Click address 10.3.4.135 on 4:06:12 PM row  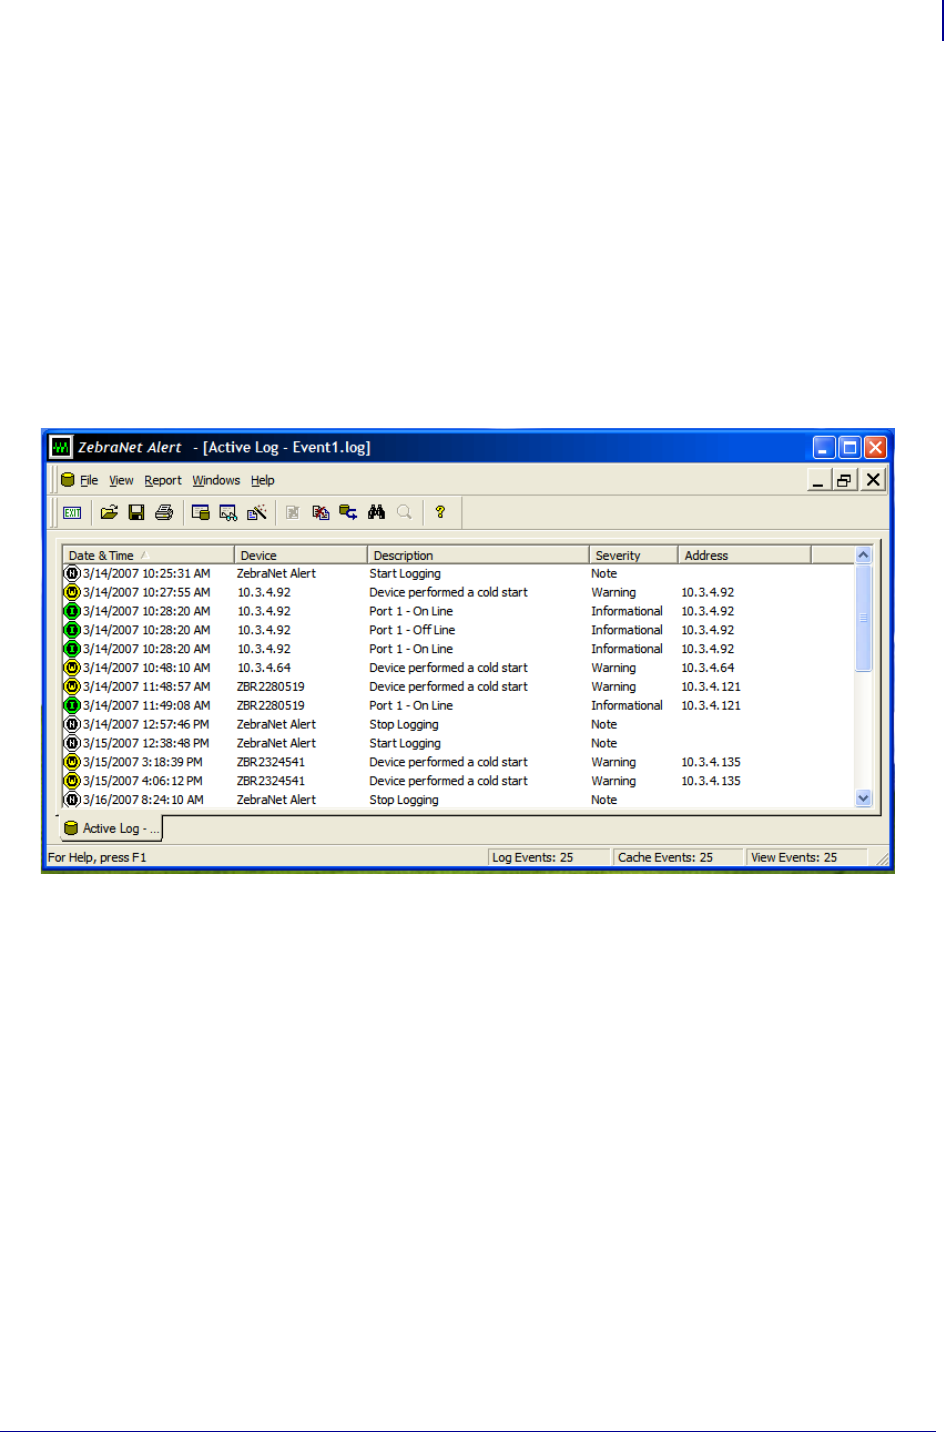click(711, 781)
